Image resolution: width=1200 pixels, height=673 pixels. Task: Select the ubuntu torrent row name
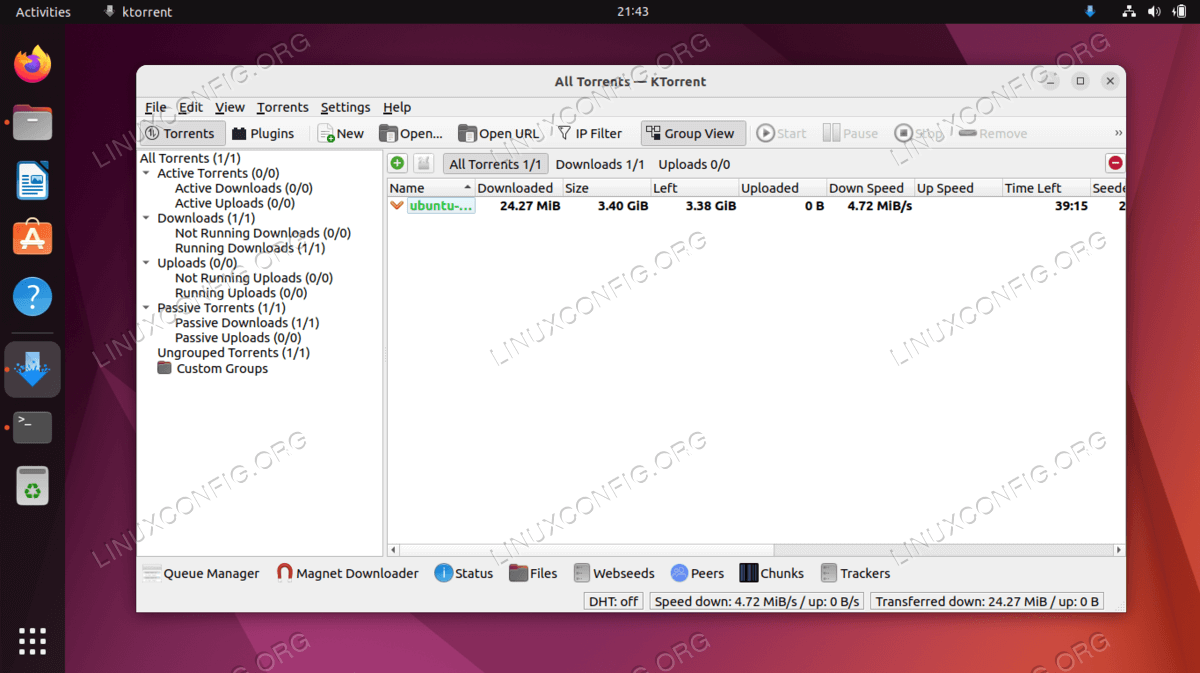click(441, 206)
